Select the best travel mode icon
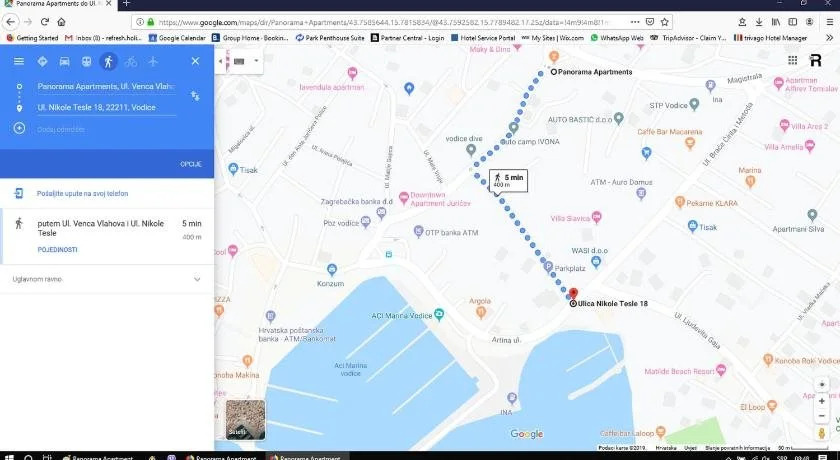 42,61
